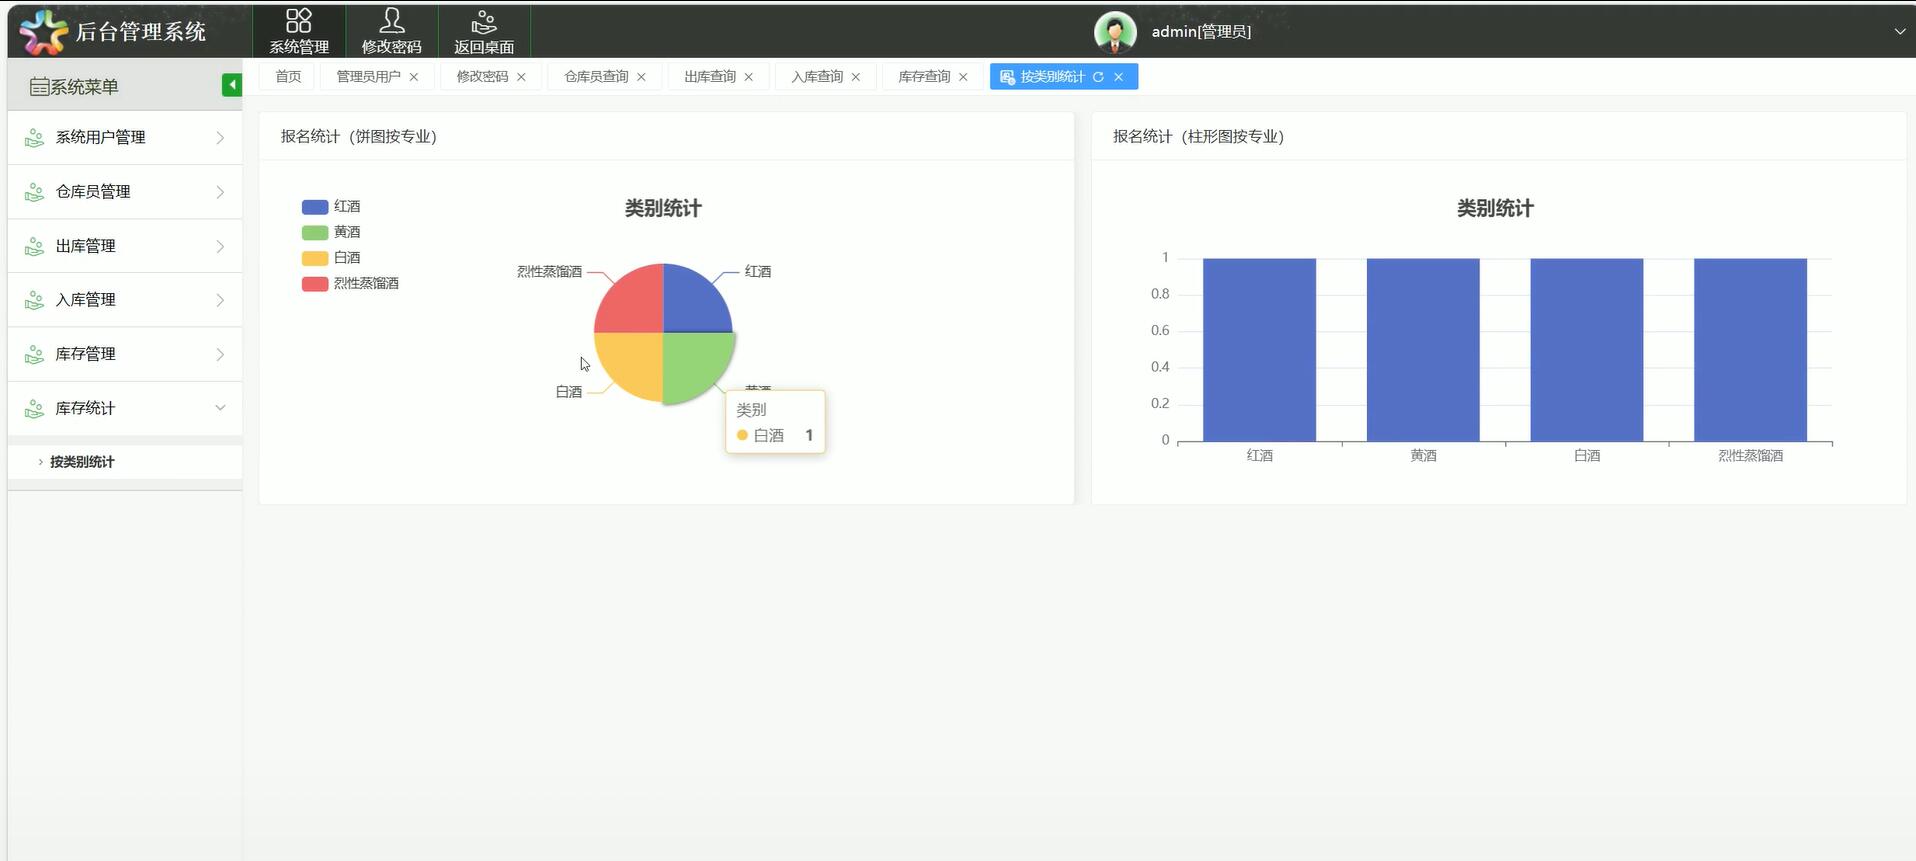Close the 按类别统计 tab
1916x861 pixels.
(x=1118, y=77)
